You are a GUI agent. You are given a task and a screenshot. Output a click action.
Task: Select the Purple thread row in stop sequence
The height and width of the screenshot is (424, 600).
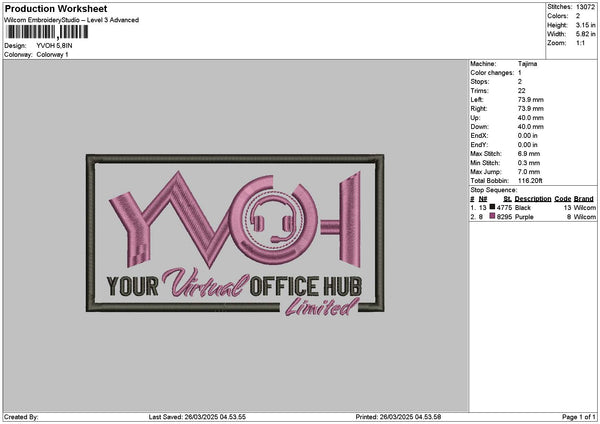click(x=533, y=217)
